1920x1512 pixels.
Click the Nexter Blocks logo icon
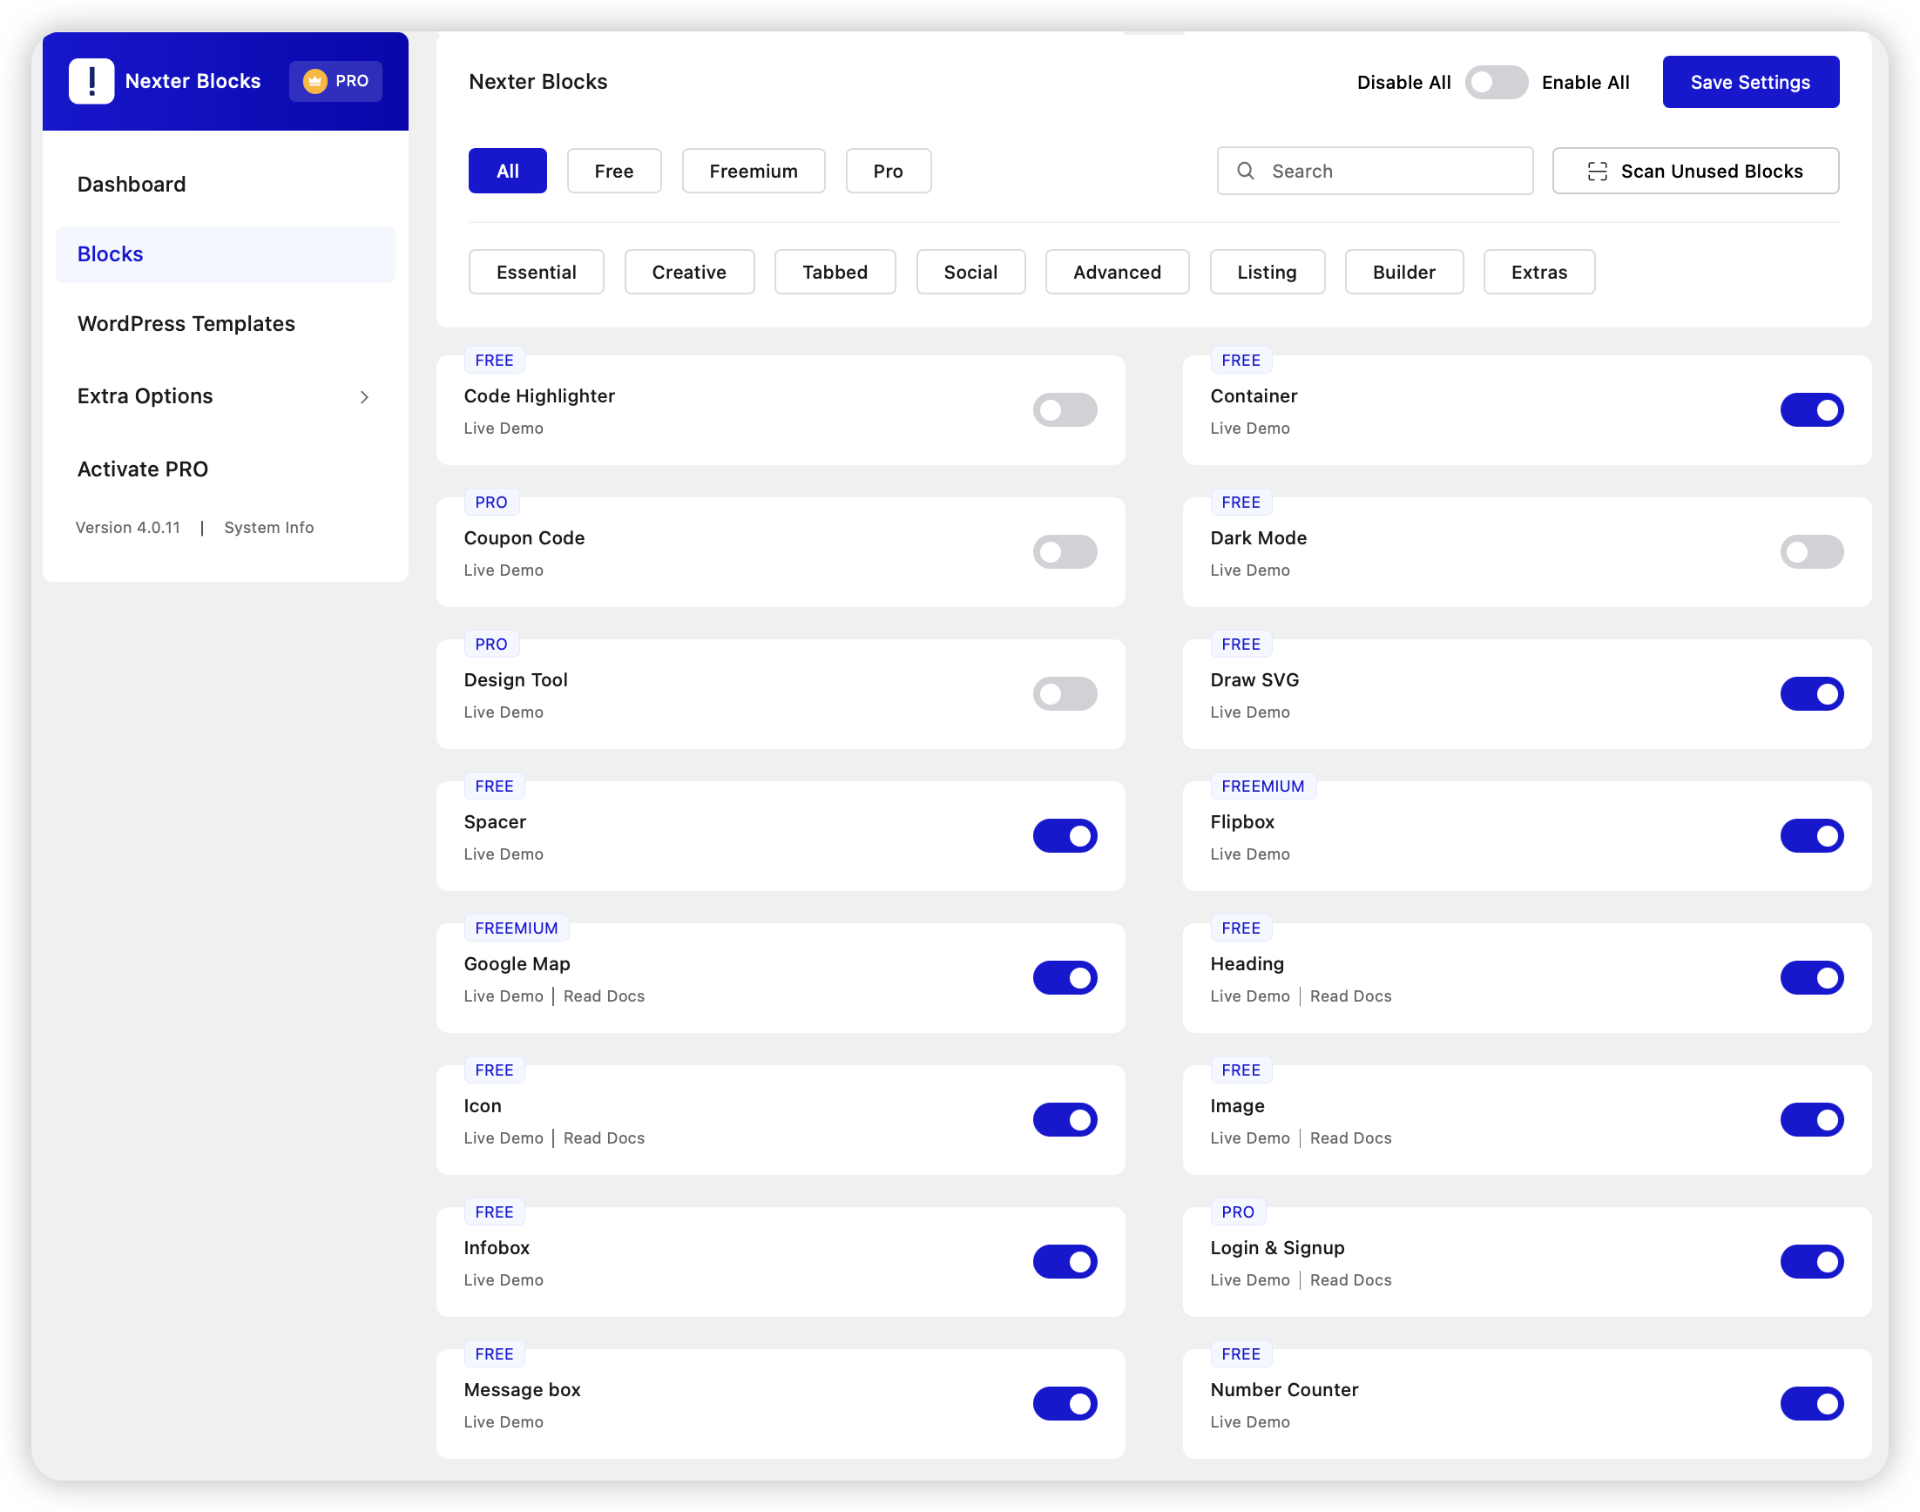[91, 81]
